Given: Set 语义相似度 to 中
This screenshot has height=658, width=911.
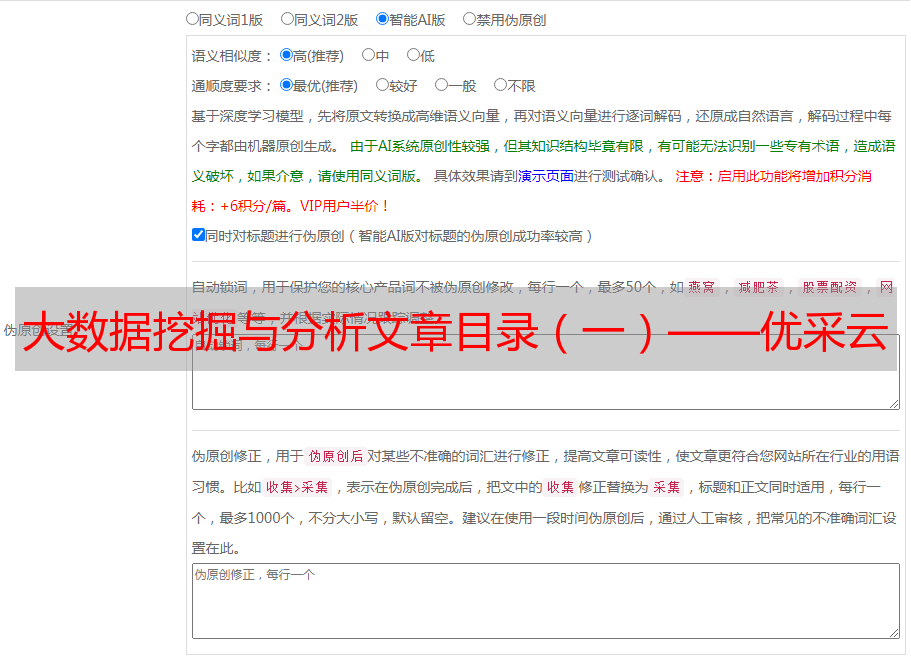Looking at the screenshot, I should 368,55.
